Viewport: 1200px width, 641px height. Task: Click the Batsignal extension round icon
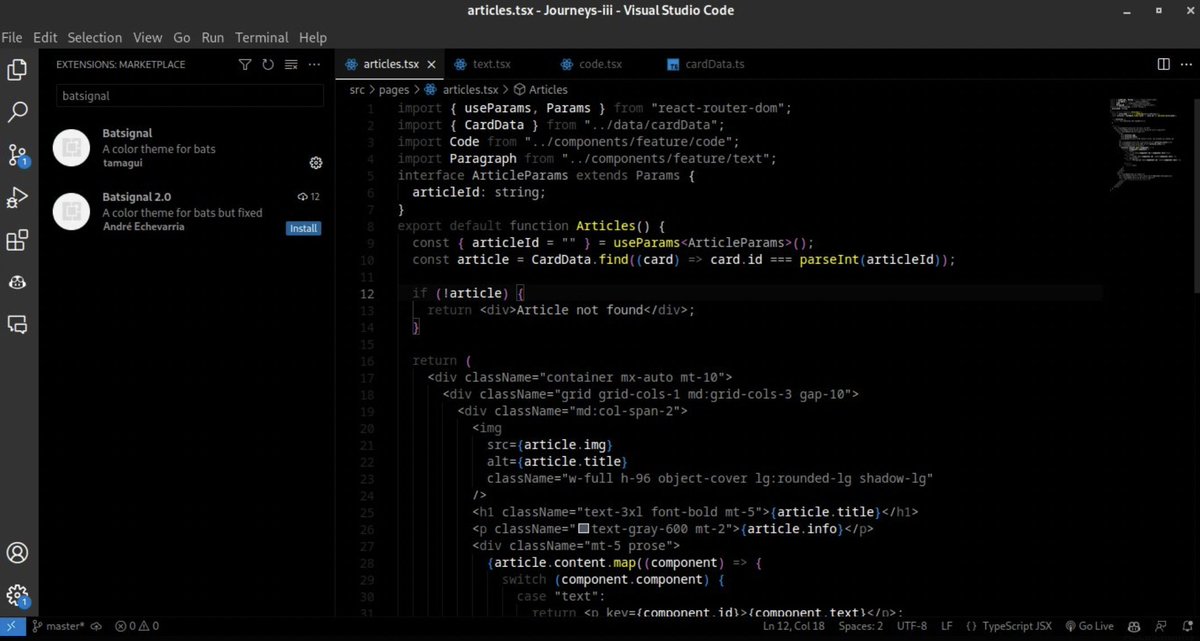coord(72,148)
